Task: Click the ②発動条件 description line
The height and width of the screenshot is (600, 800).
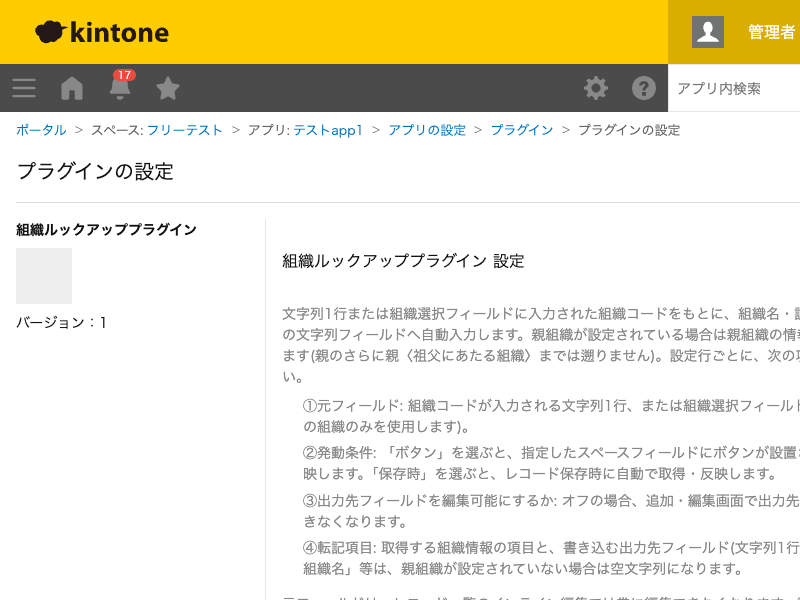Action: point(551,463)
